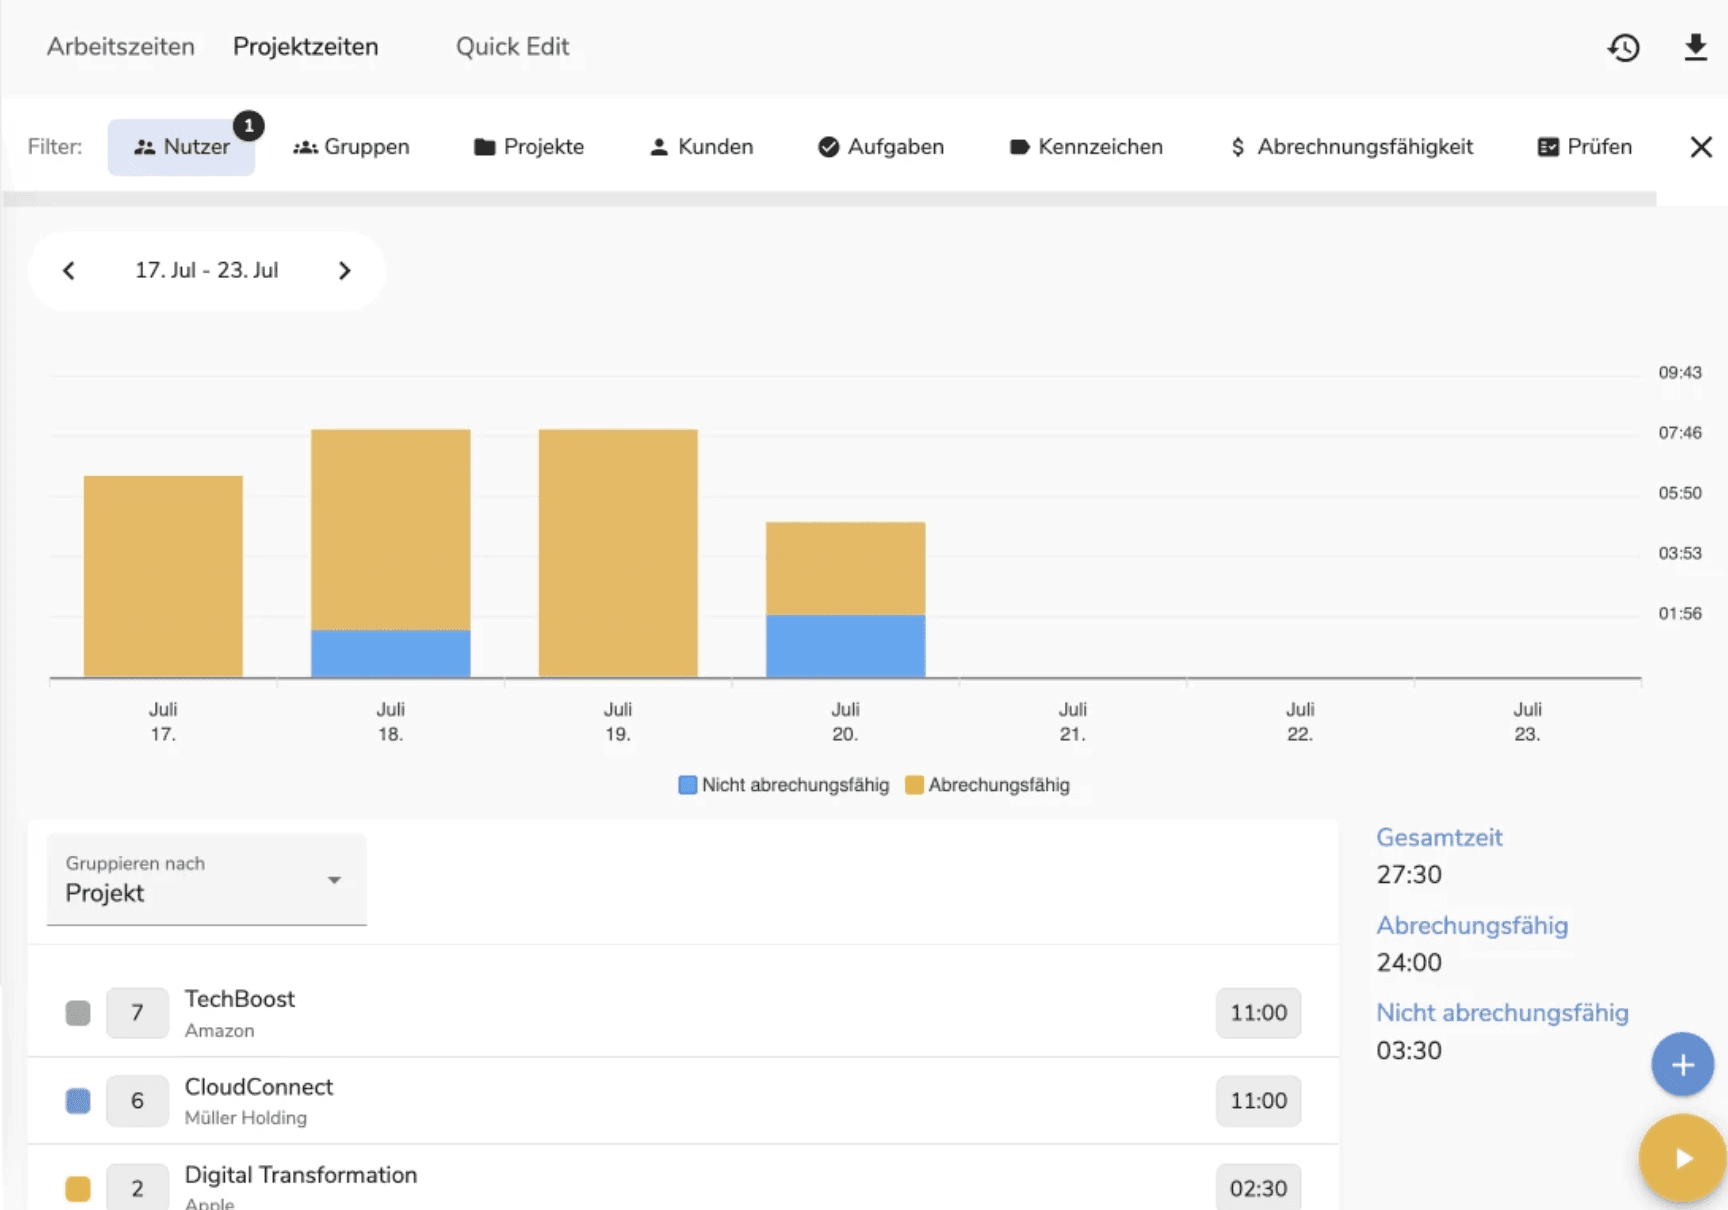Open the Aufgaben filter
This screenshot has height=1210, width=1728.
click(881, 147)
